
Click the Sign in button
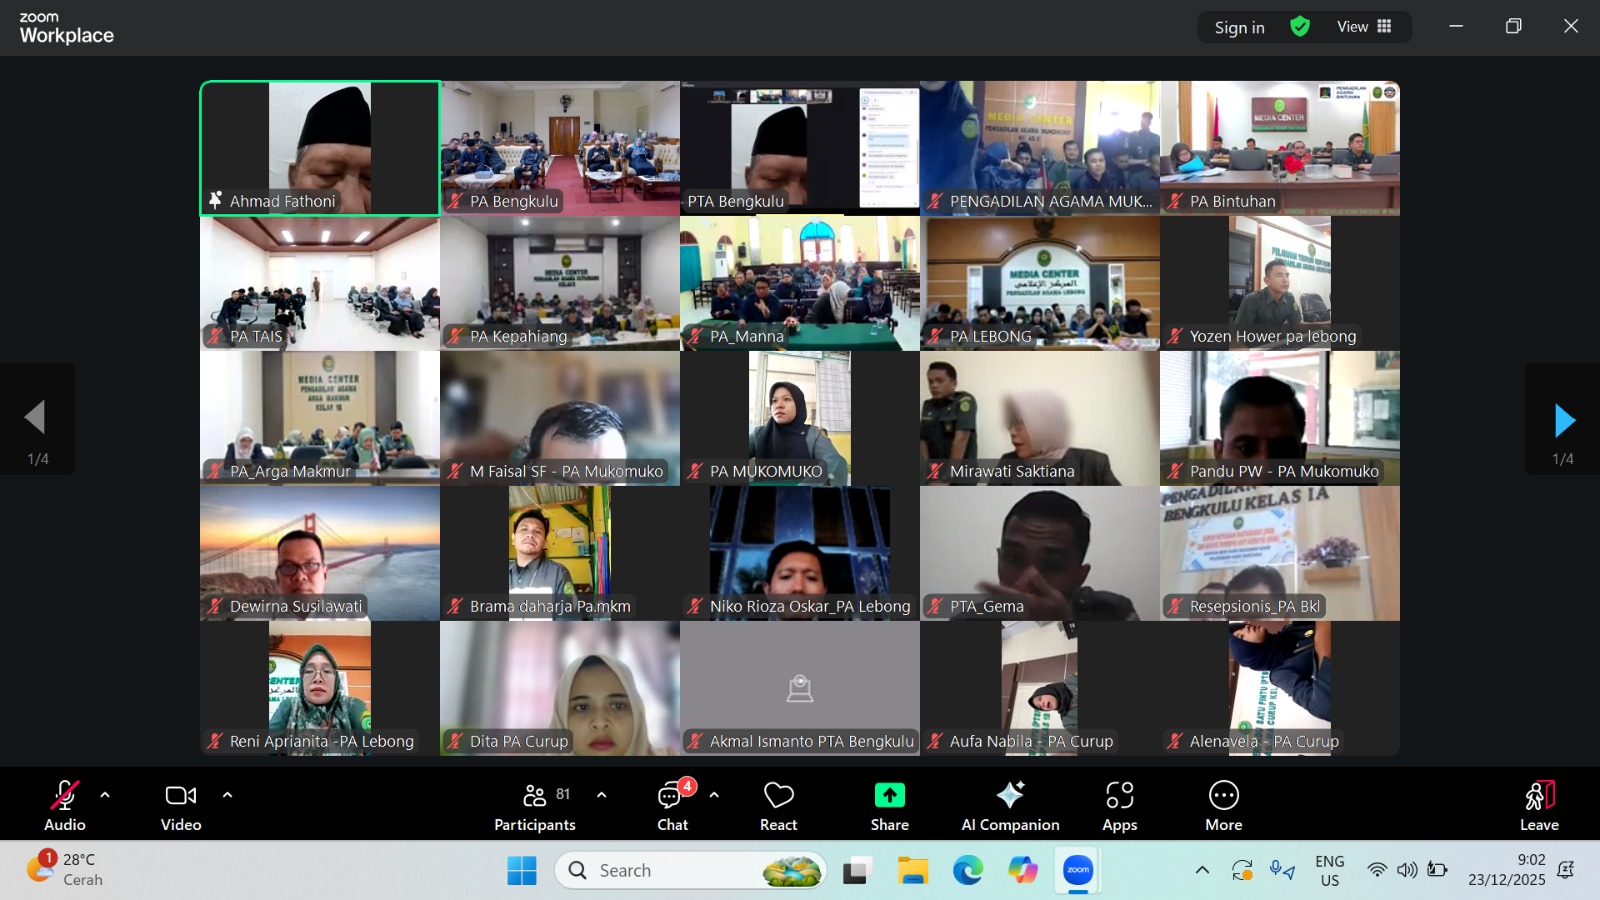tap(1239, 28)
